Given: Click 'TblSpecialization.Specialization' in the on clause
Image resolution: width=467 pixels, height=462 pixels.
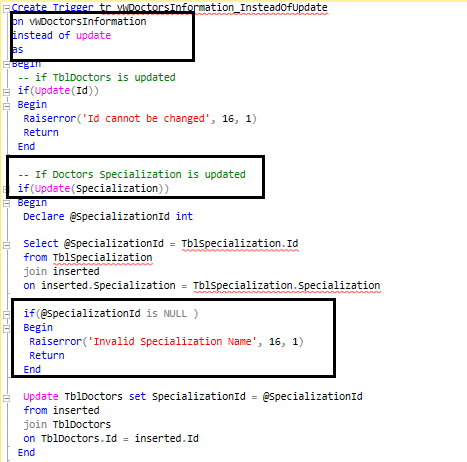Looking at the screenshot, I should [287, 286].
